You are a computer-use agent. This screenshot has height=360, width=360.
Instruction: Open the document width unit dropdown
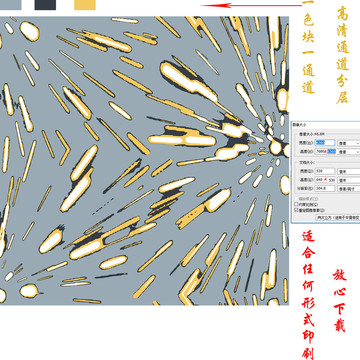pos(349,172)
